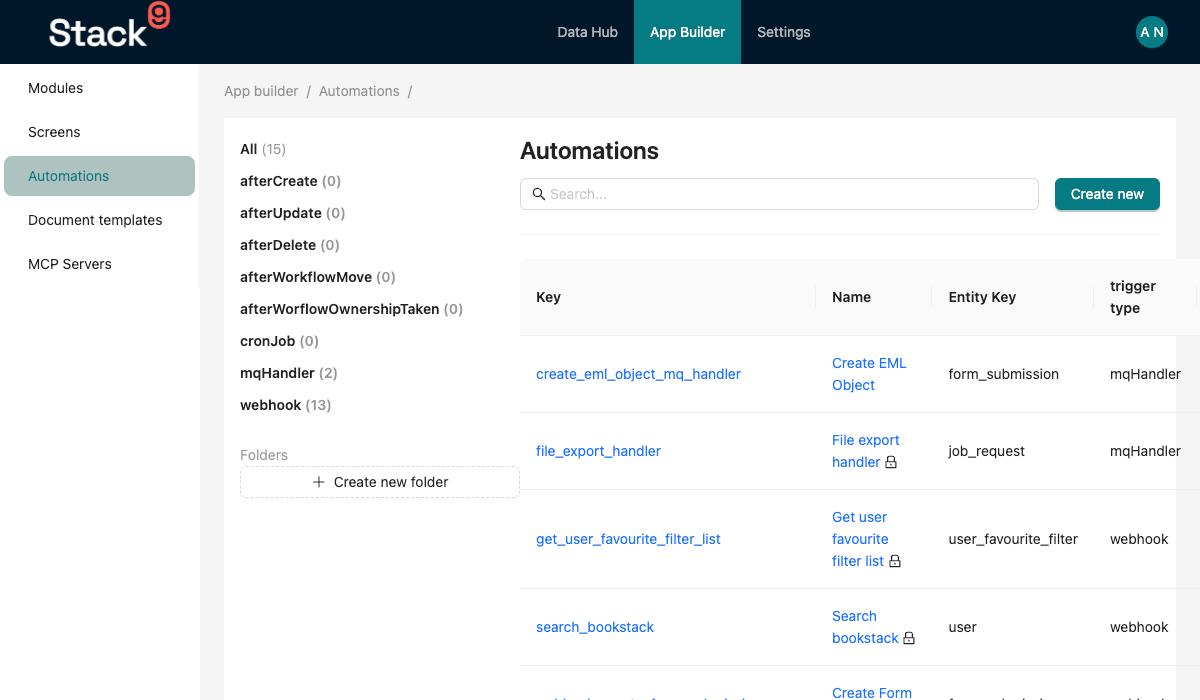Click webhook cell in get_user_favourite_filter_list row

coord(1139,539)
